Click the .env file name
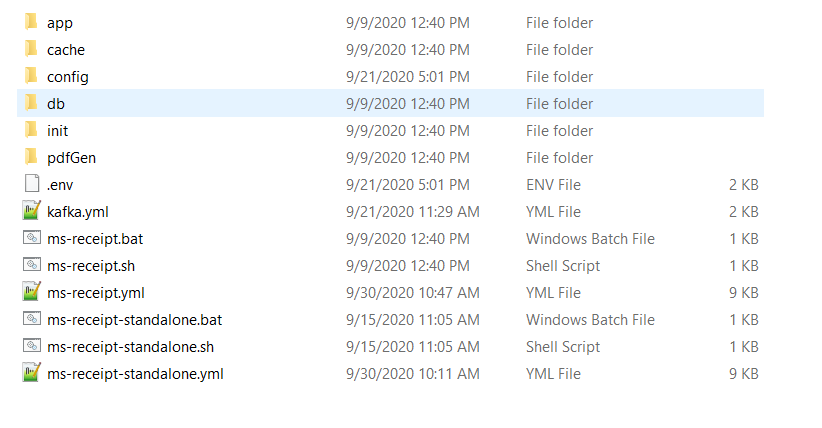This screenshot has height=428, width=822. [62, 184]
